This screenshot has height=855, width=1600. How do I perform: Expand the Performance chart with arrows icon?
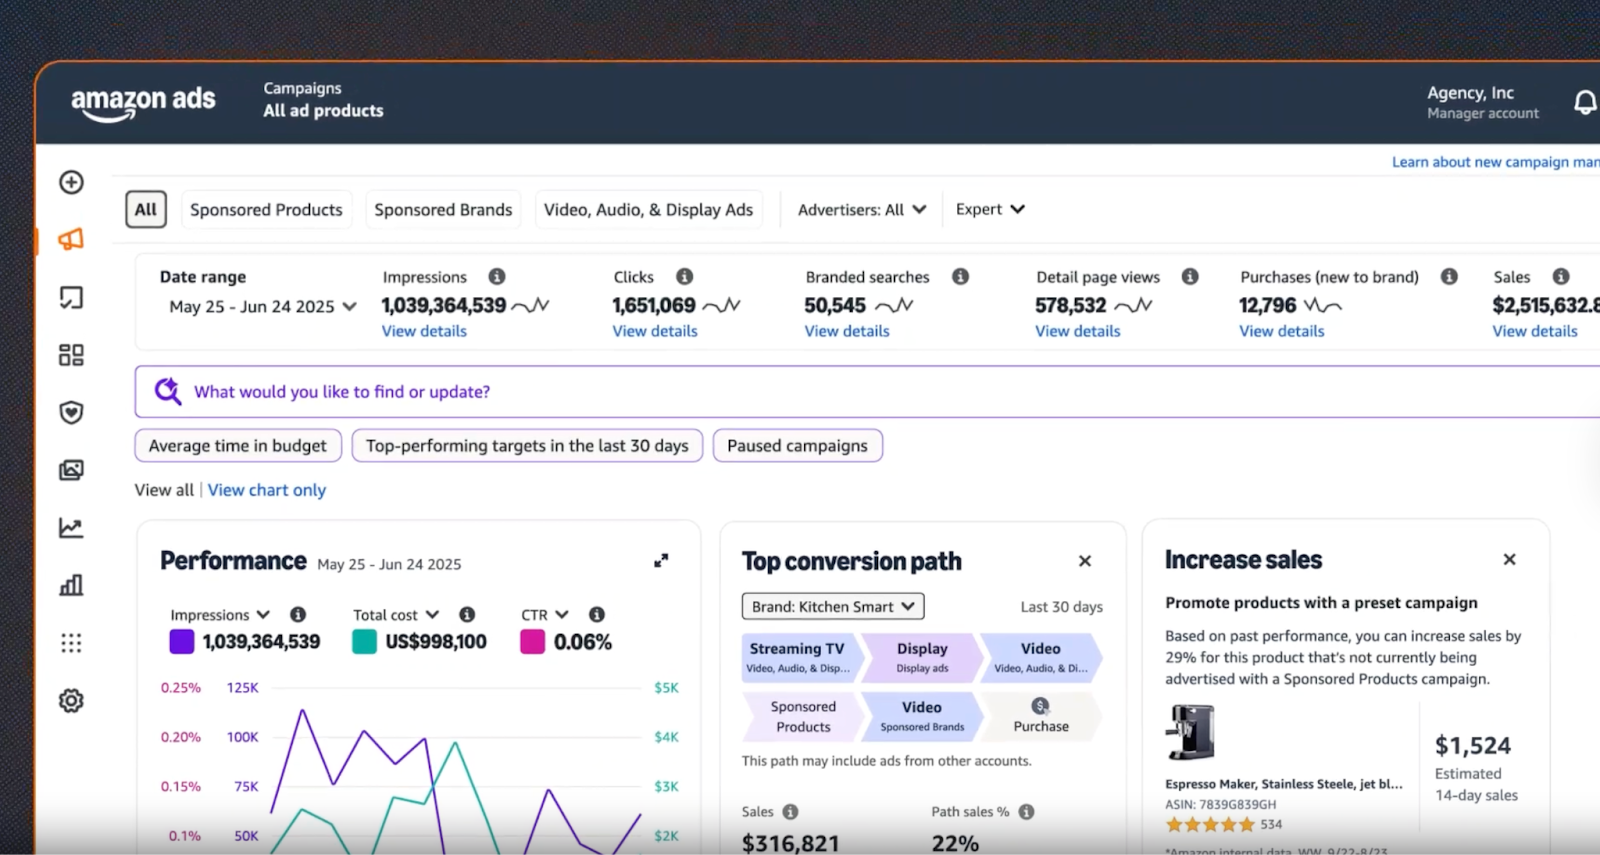click(x=661, y=561)
